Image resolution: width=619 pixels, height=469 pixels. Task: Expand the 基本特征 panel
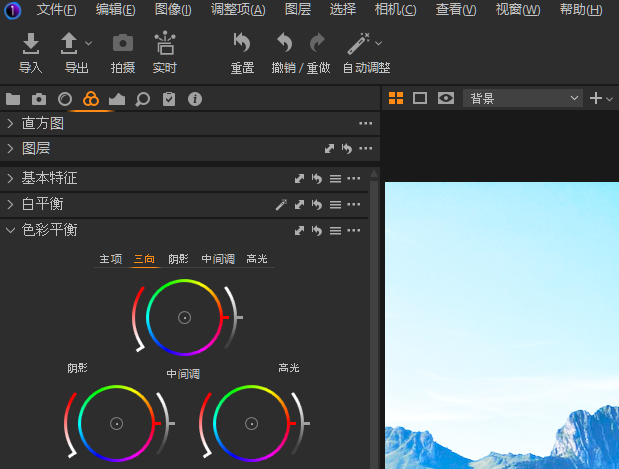(x=10, y=178)
